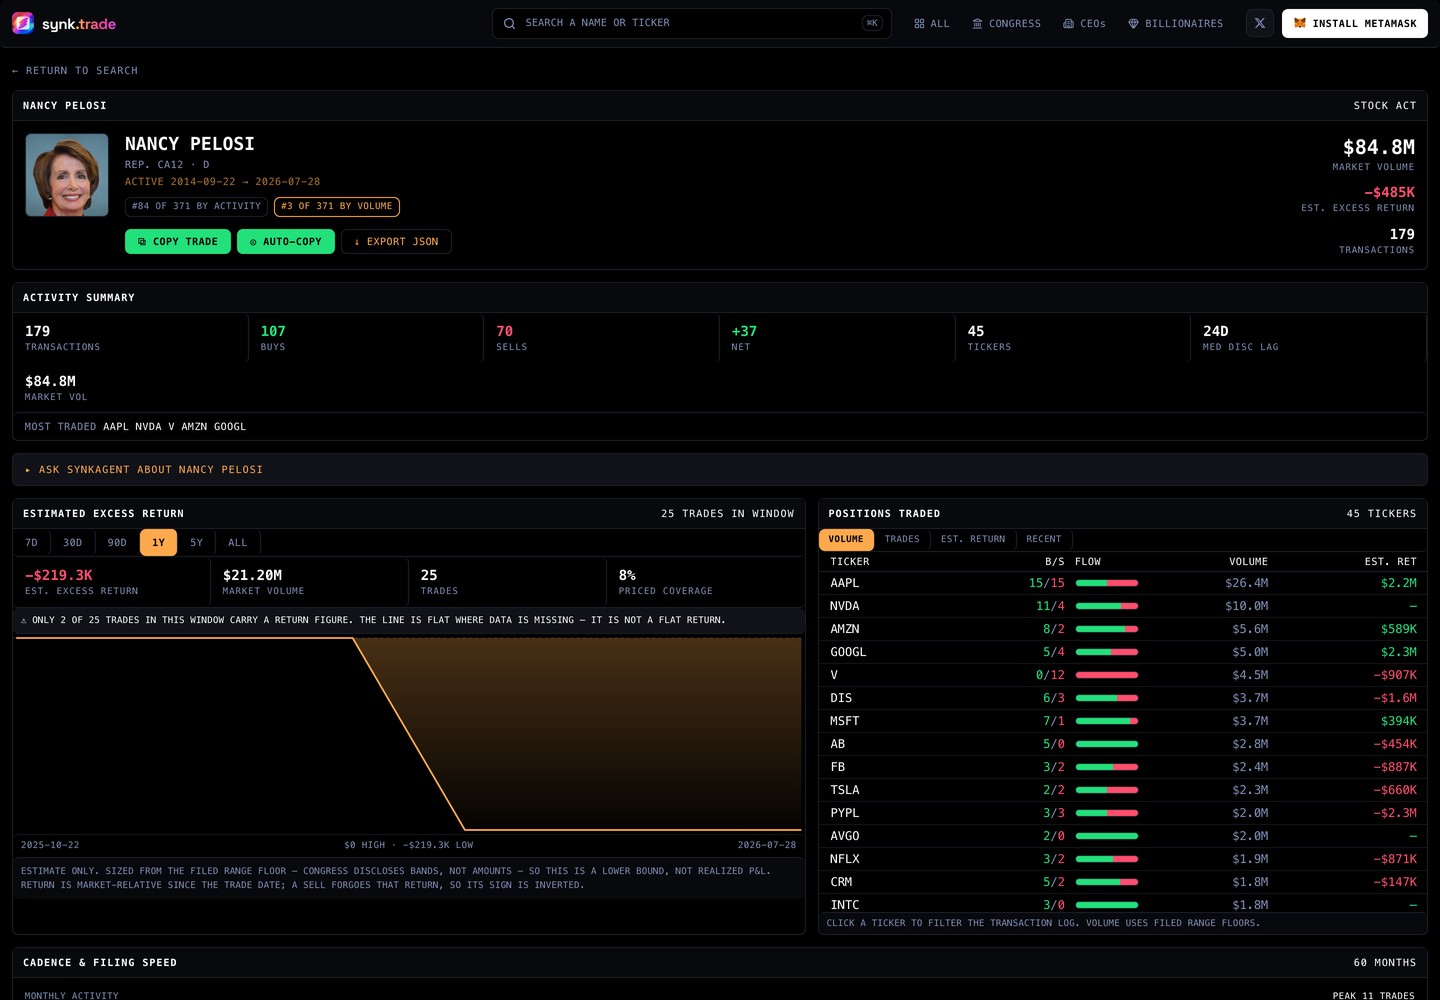Switch positions to RECENT tab
The width and height of the screenshot is (1440, 1000).
[1044, 540]
